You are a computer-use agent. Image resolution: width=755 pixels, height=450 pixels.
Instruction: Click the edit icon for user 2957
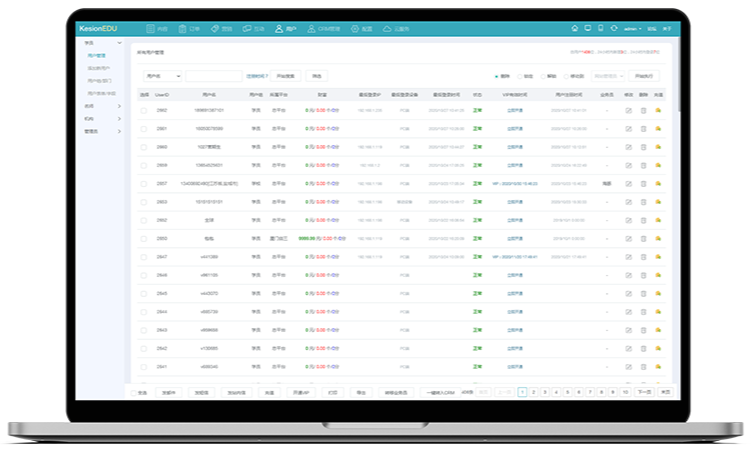628,184
